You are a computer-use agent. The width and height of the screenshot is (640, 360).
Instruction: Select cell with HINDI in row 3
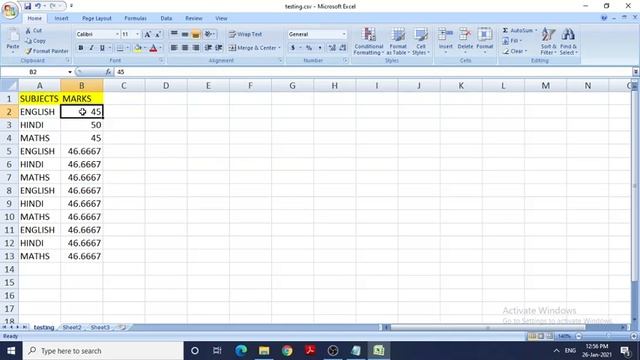(40, 125)
